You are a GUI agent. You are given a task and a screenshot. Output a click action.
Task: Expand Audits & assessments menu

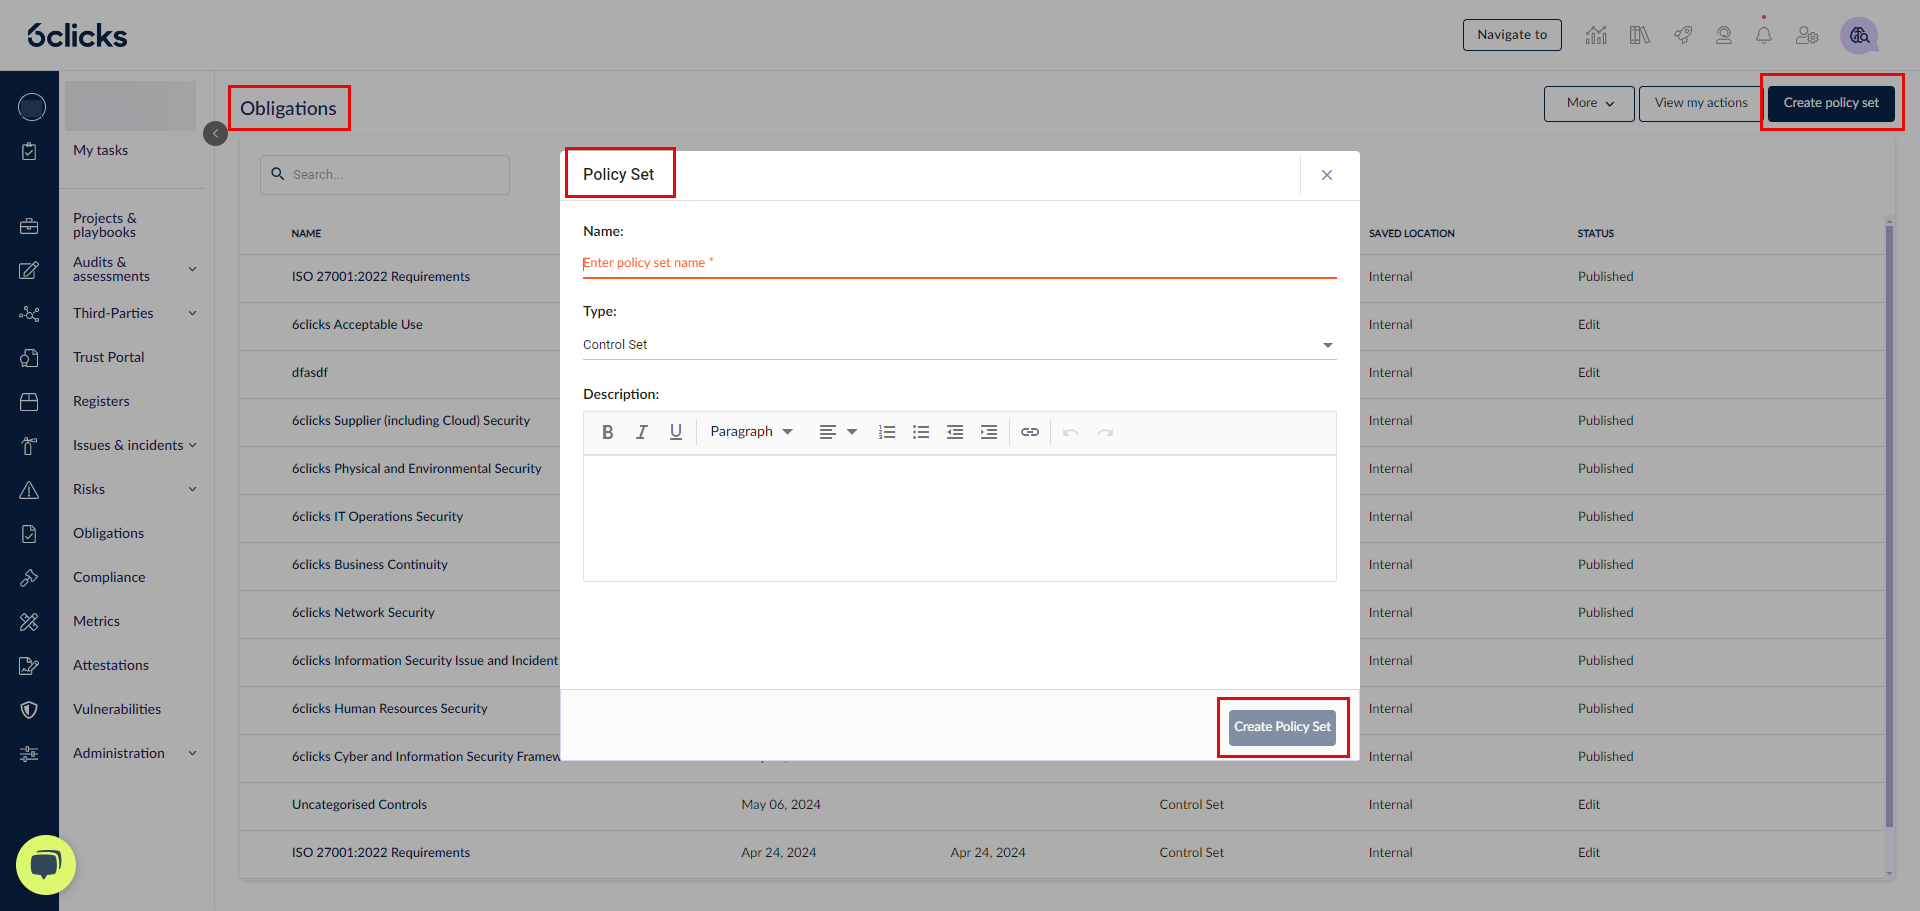click(193, 269)
